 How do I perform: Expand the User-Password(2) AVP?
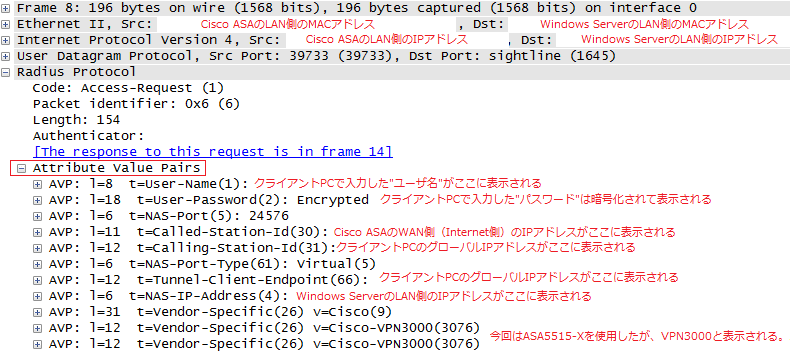pos(37,200)
